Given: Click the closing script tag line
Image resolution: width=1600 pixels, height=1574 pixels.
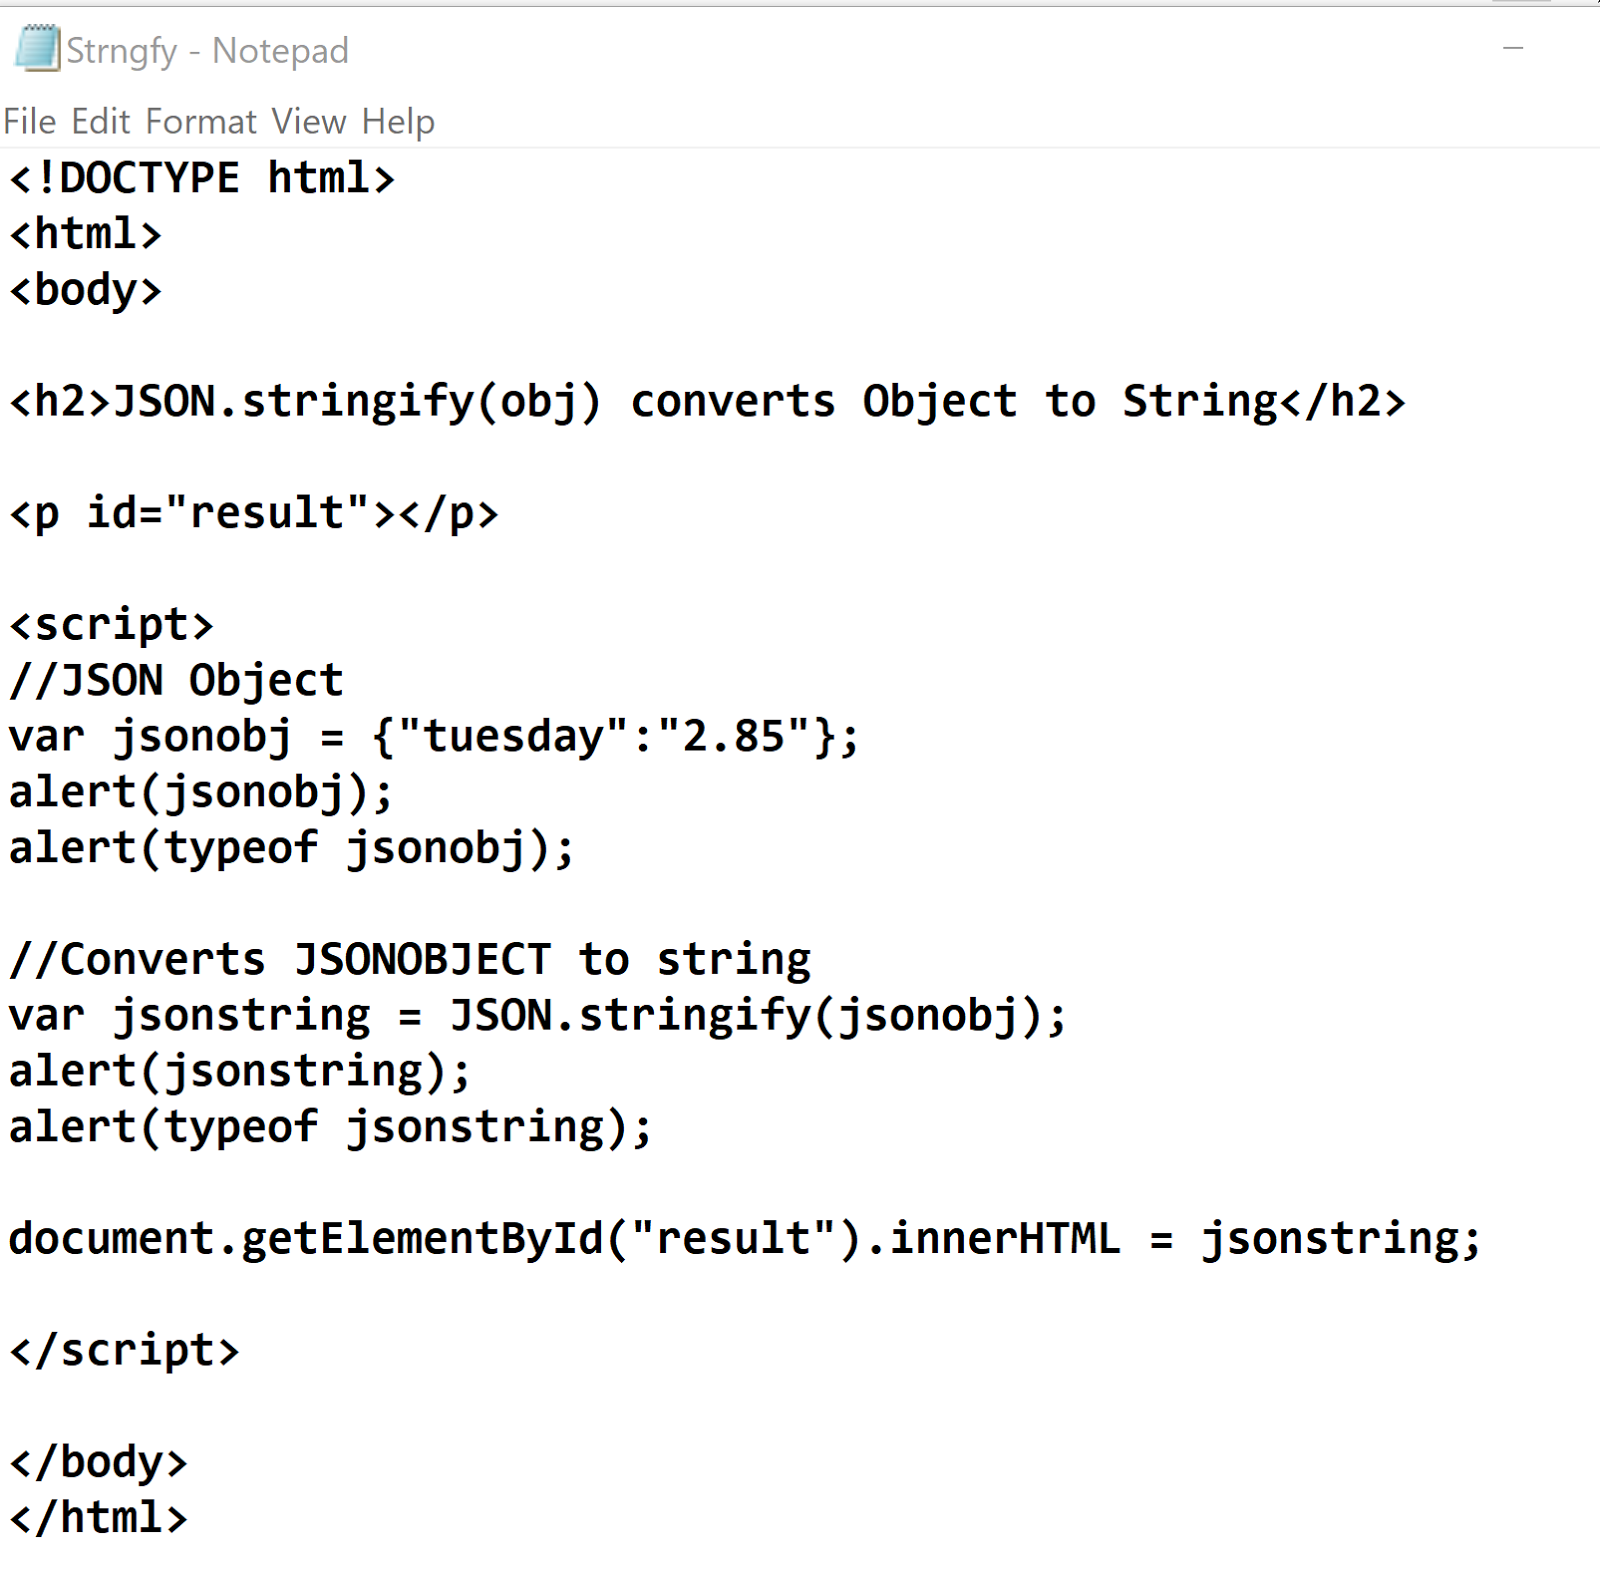Looking at the screenshot, I should (x=122, y=1349).
